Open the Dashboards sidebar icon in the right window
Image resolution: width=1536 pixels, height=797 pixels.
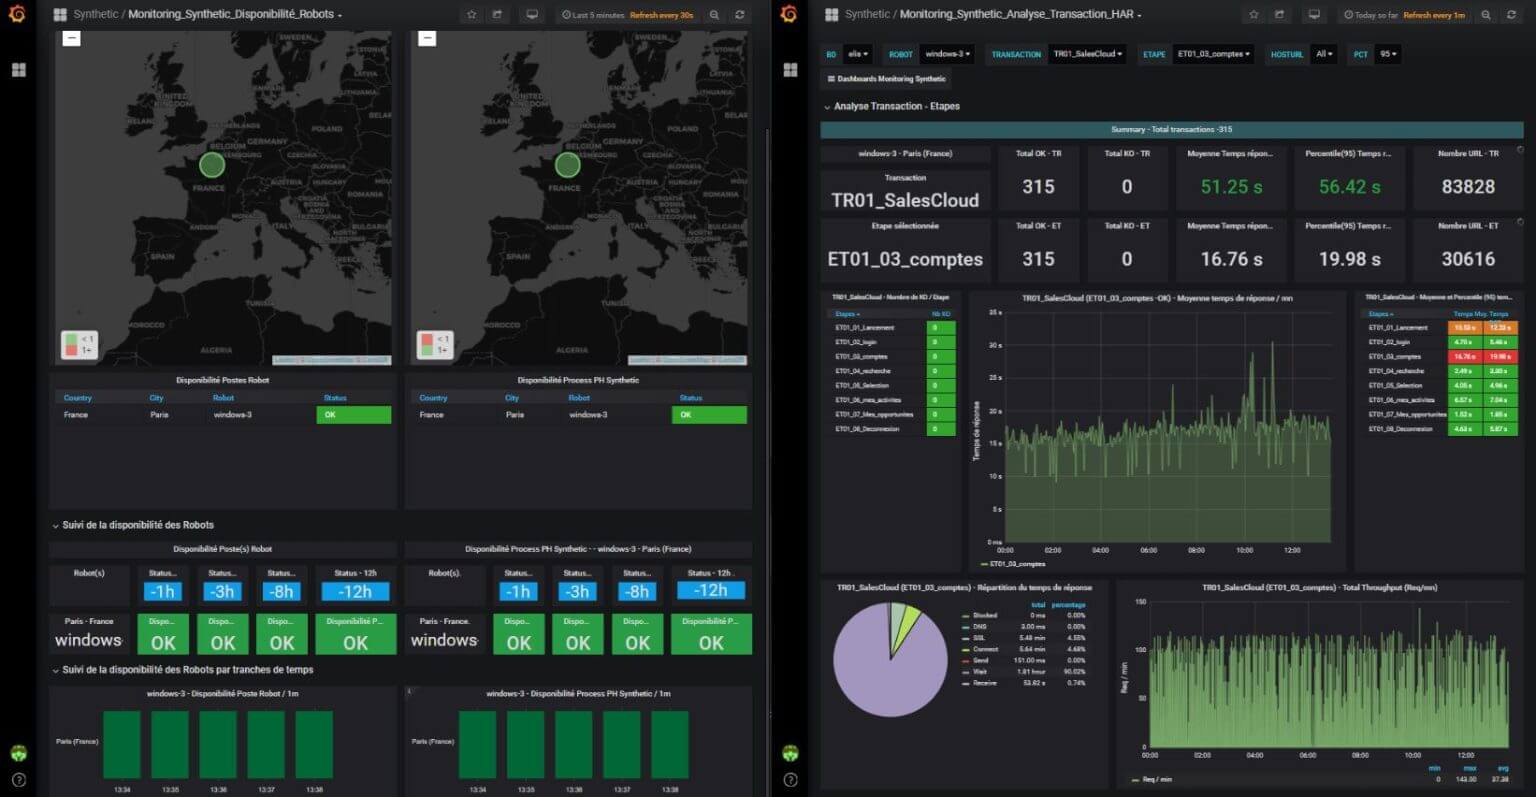[790, 70]
